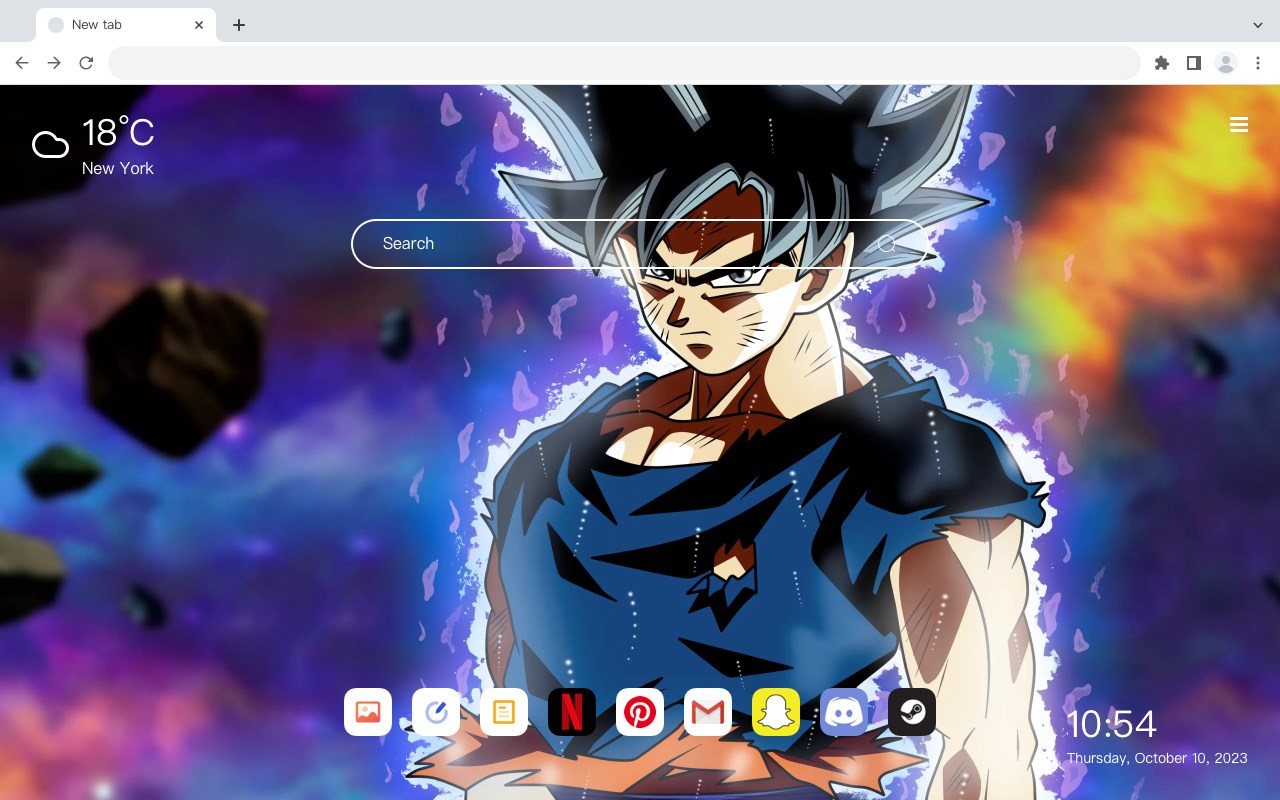Launch the Netflix shortcut
This screenshot has height=800, width=1280.
coord(572,712)
